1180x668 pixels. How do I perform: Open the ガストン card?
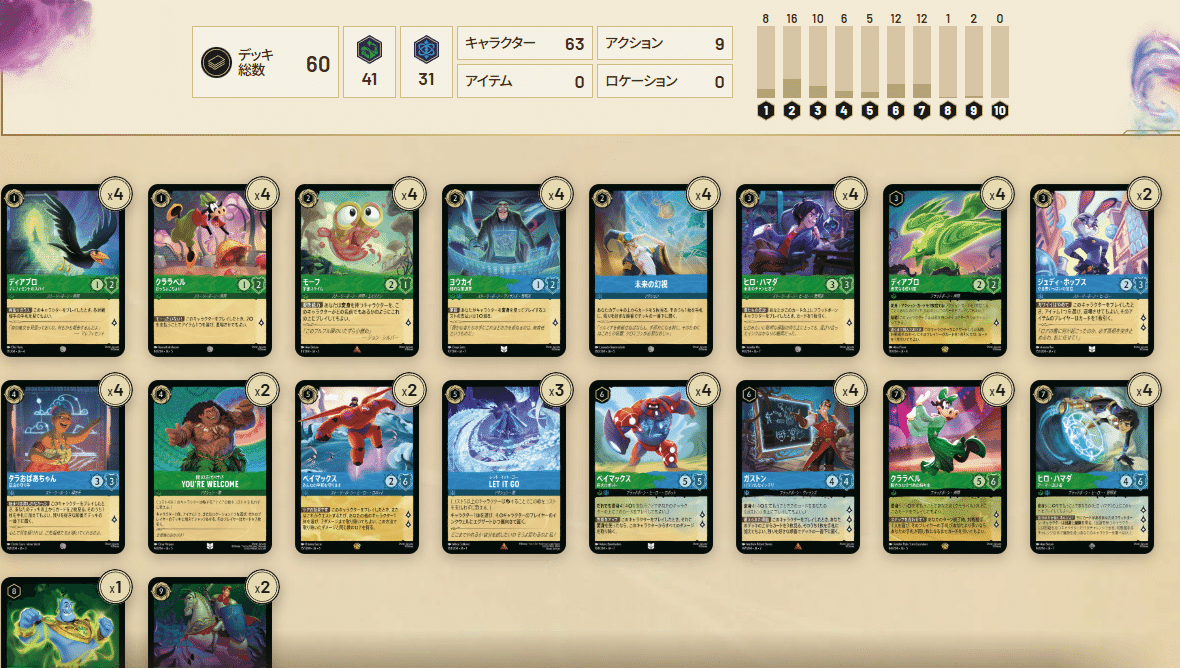[798, 467]
